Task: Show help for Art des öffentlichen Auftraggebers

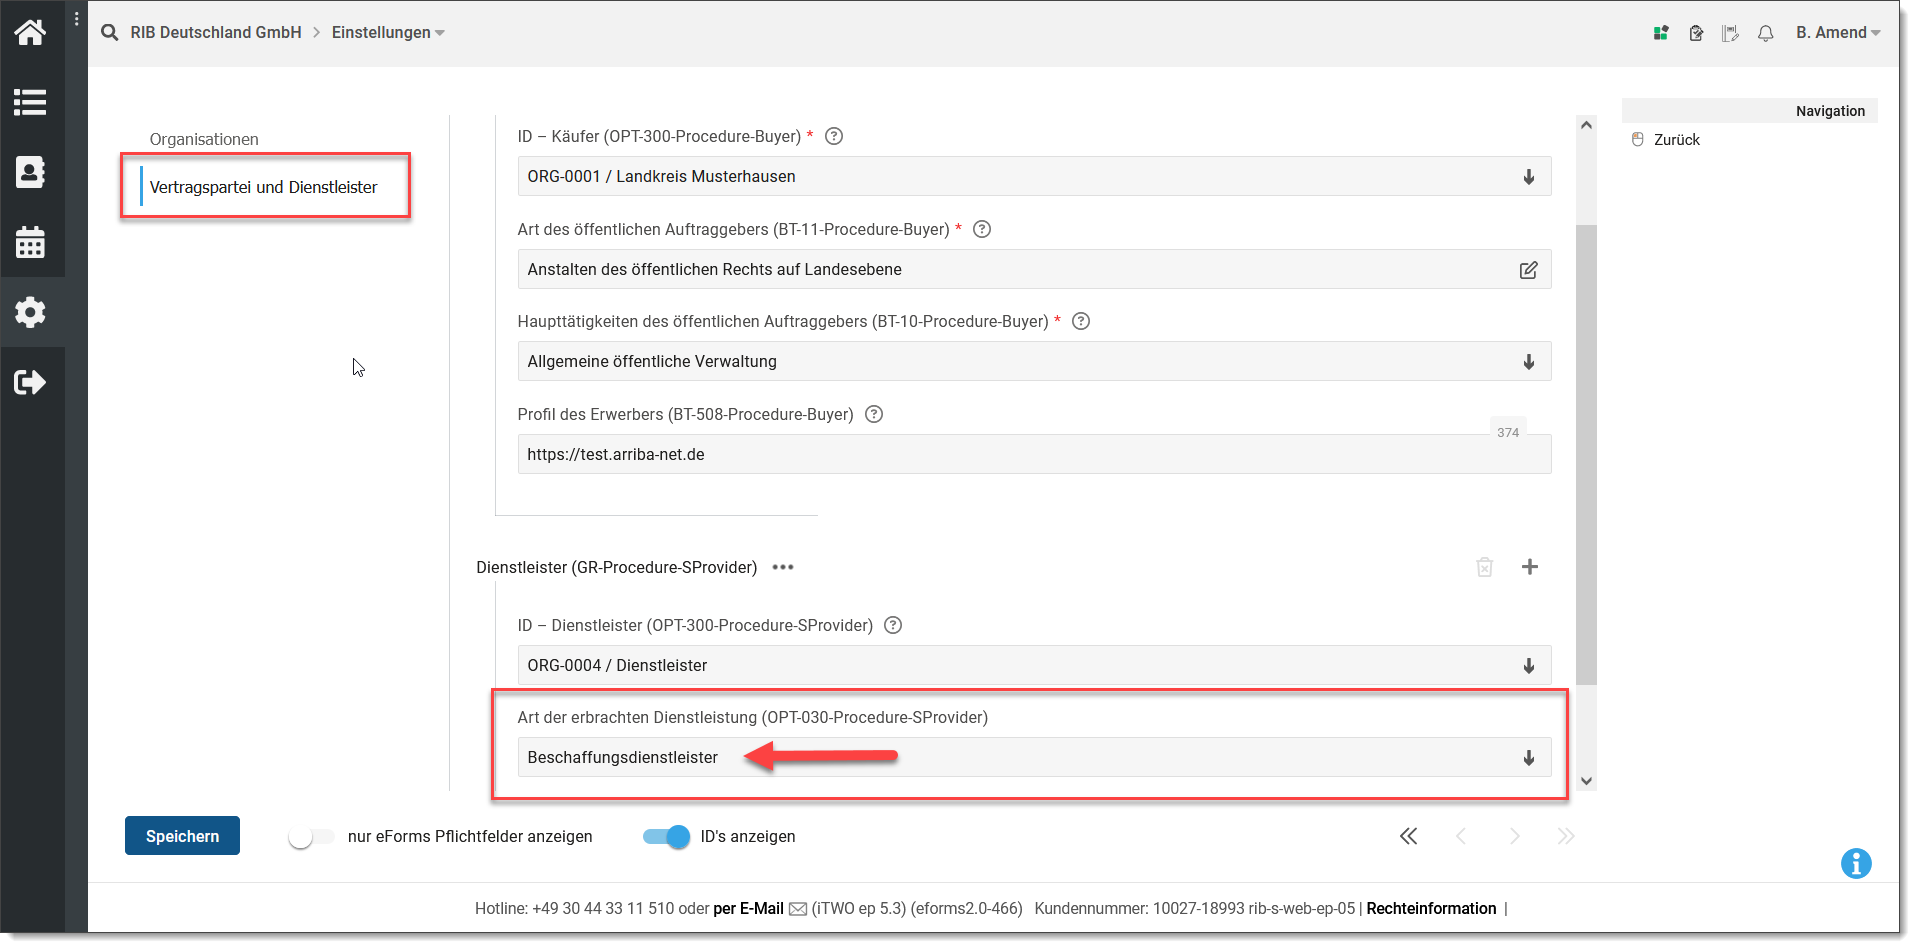Action: pos(982,229)
